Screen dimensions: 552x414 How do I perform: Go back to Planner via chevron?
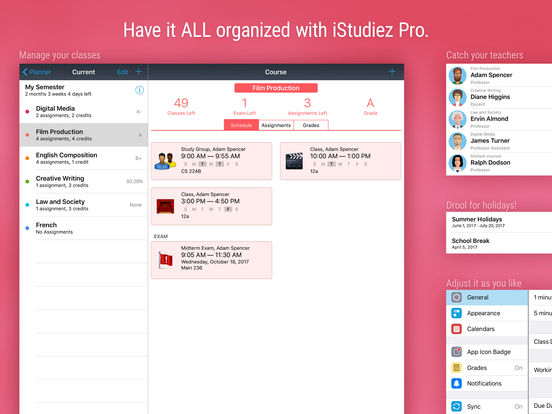click(25, 72)
